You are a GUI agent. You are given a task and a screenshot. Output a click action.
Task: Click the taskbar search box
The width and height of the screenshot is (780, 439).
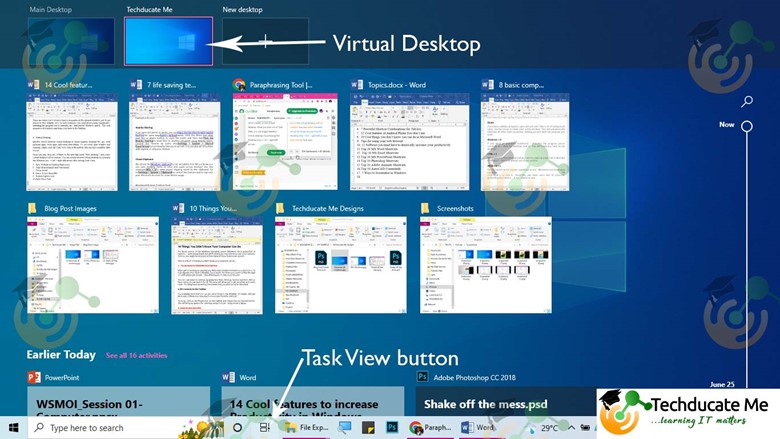(x=120, y=427)
